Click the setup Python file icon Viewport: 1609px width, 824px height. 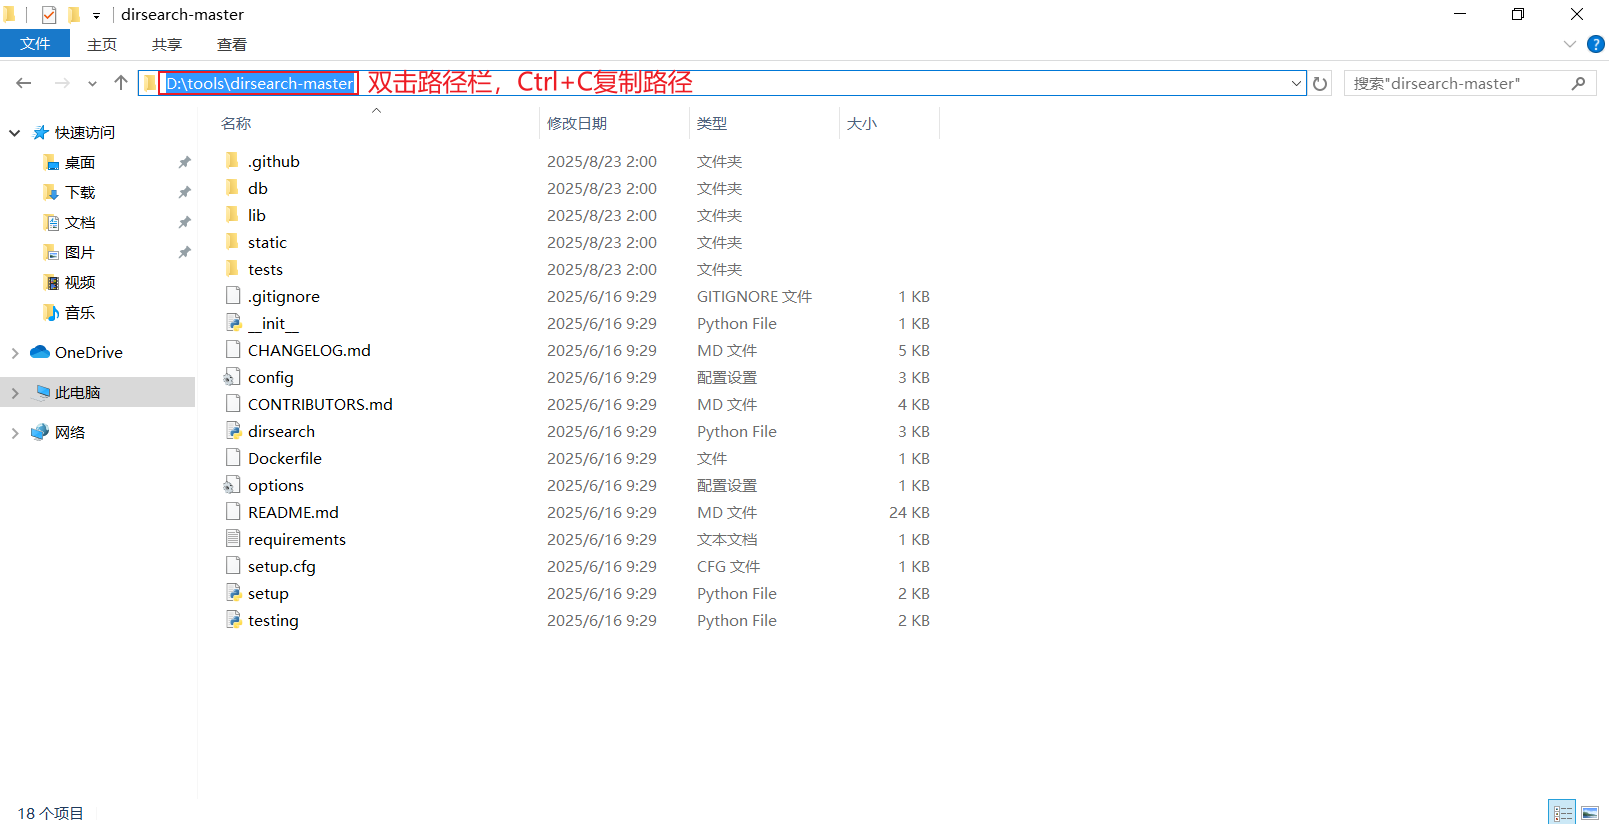click(x=233, y=593)
